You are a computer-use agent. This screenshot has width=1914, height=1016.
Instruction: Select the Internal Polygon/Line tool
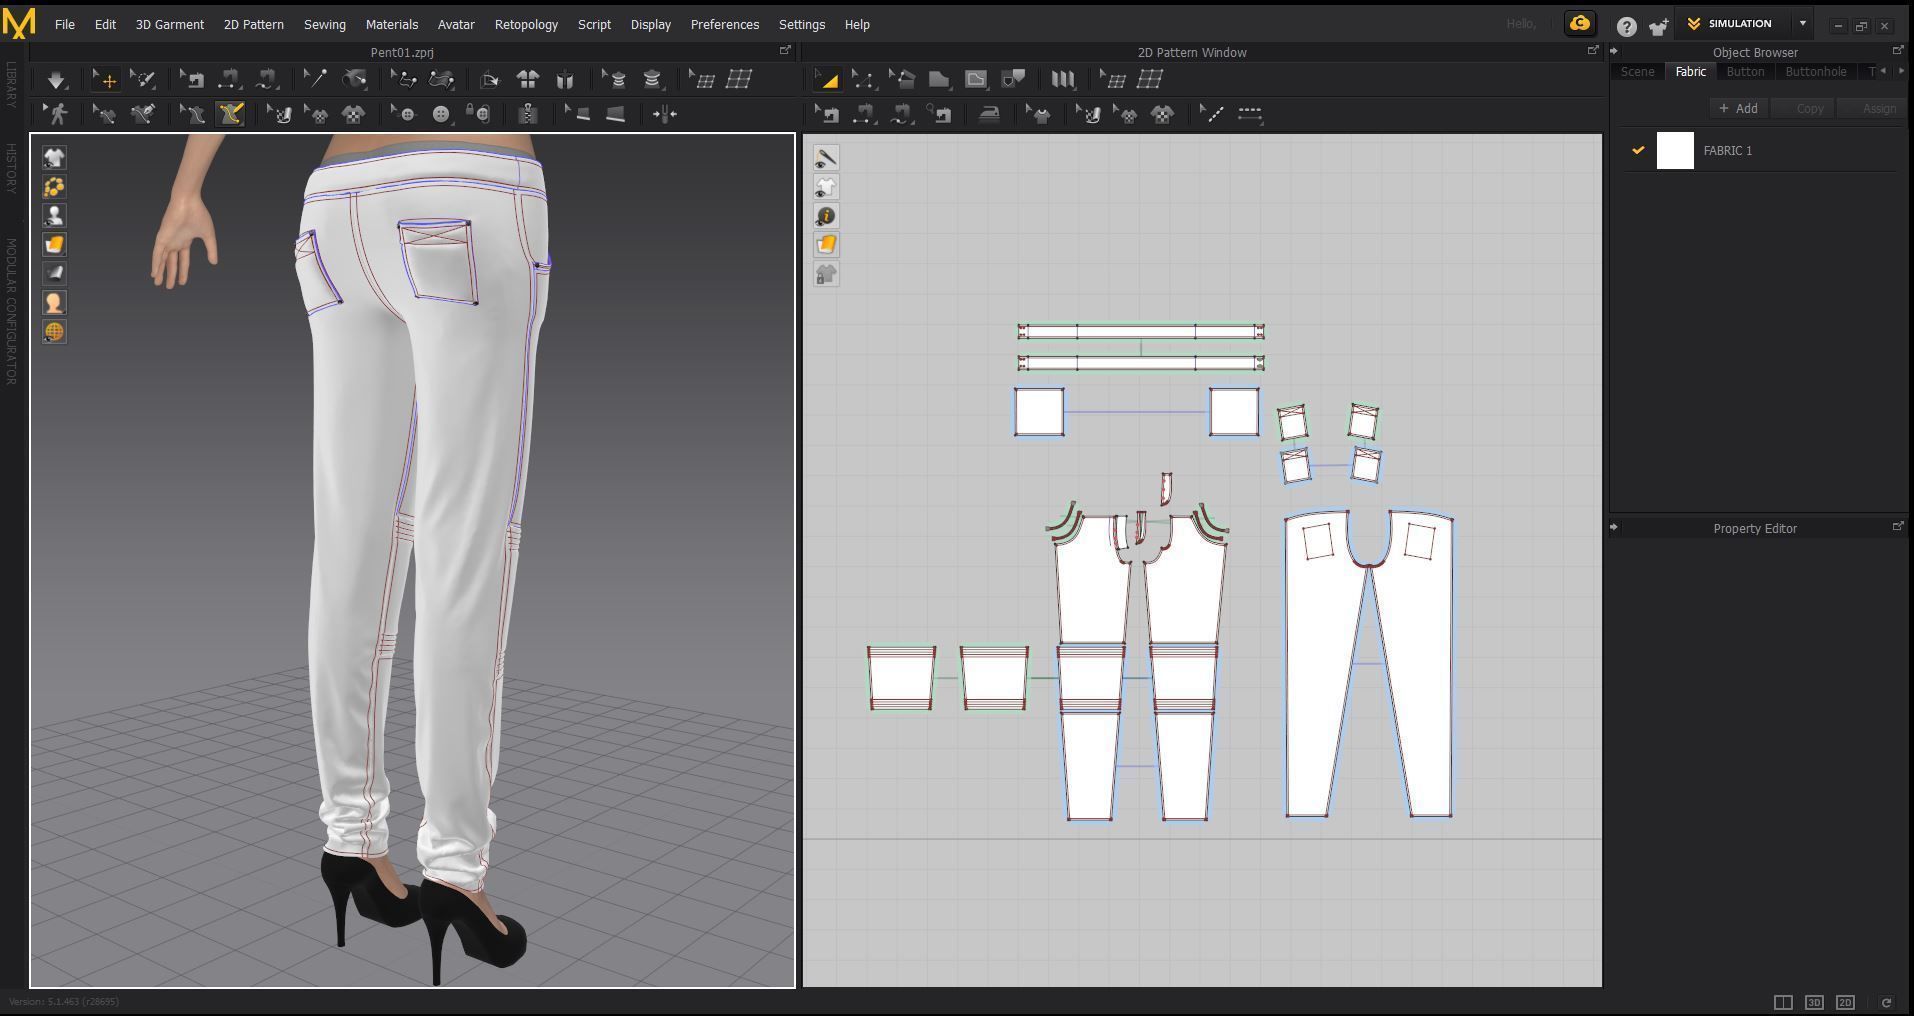[976, 80]
